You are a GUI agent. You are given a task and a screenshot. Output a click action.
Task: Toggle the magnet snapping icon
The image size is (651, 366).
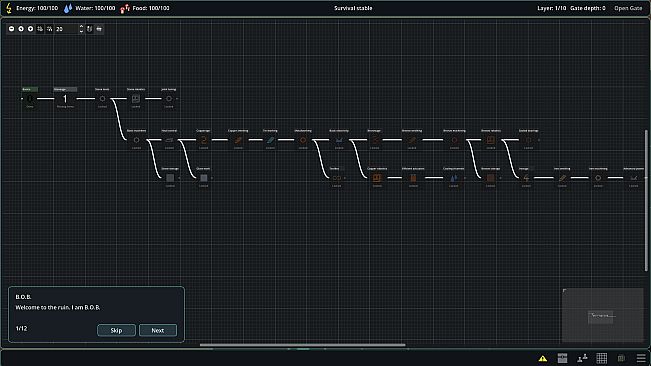(89, 29)
